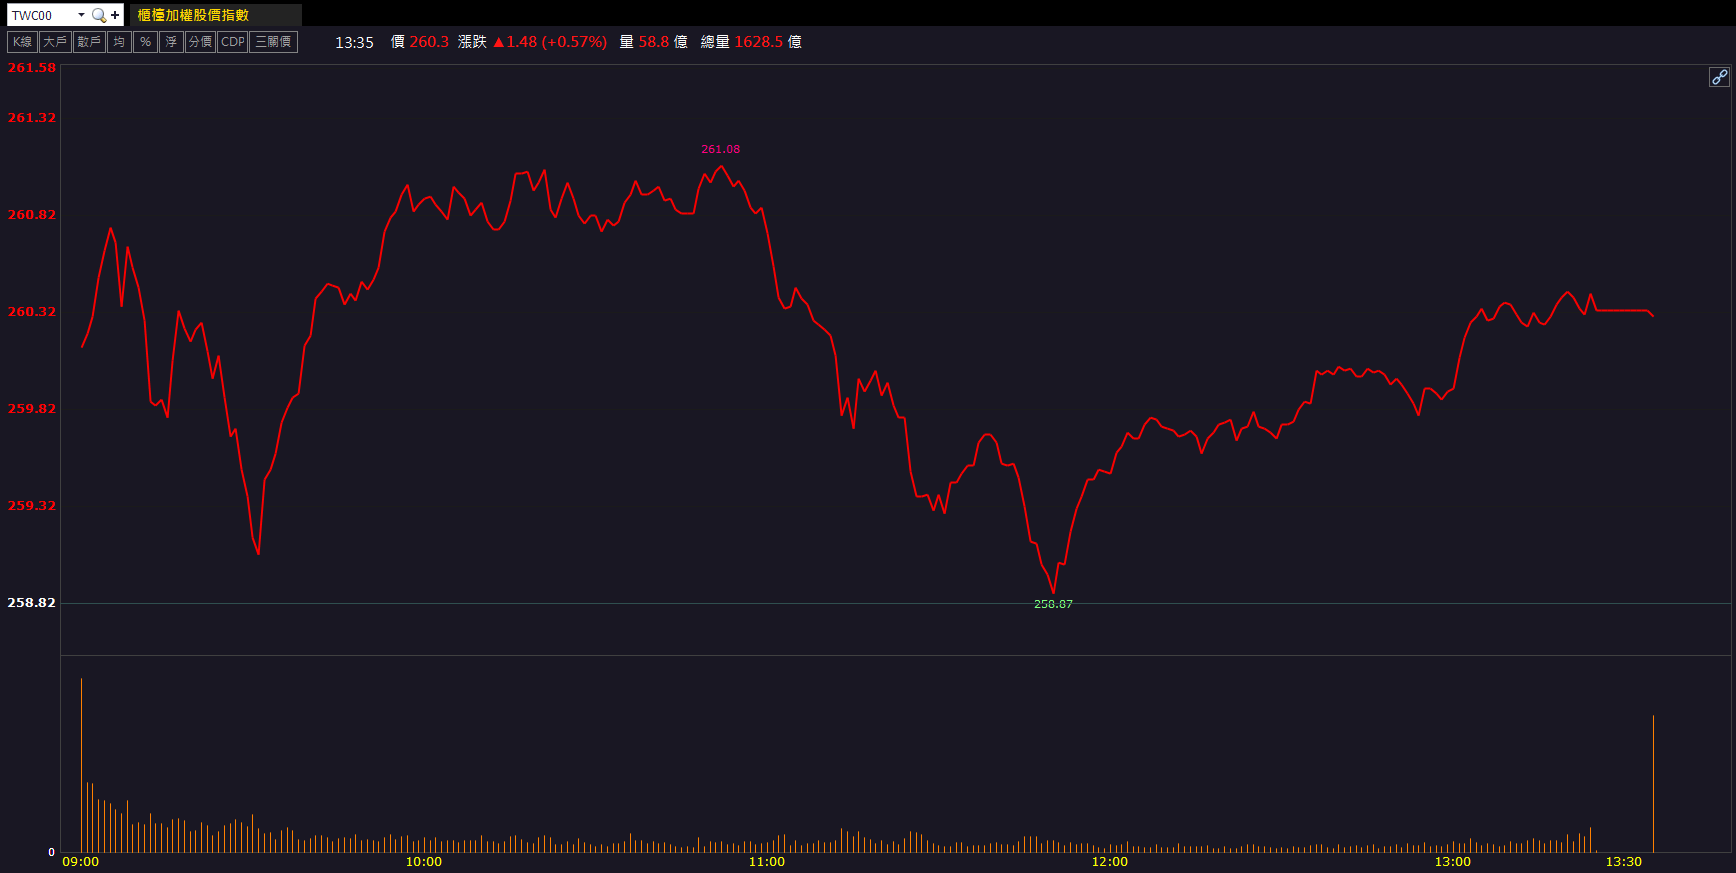Click the TWC00 symbol input field
1736x873 pixels.
pos(41,15)
